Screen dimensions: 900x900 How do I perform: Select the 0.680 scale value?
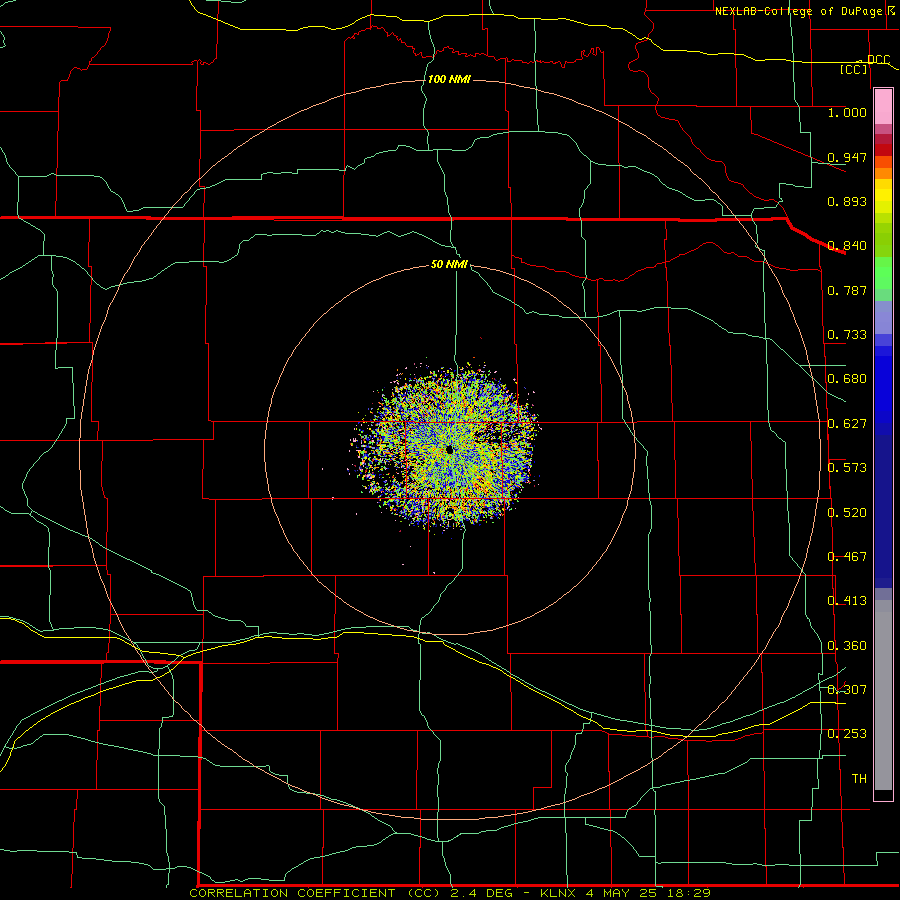coord(847,379)
